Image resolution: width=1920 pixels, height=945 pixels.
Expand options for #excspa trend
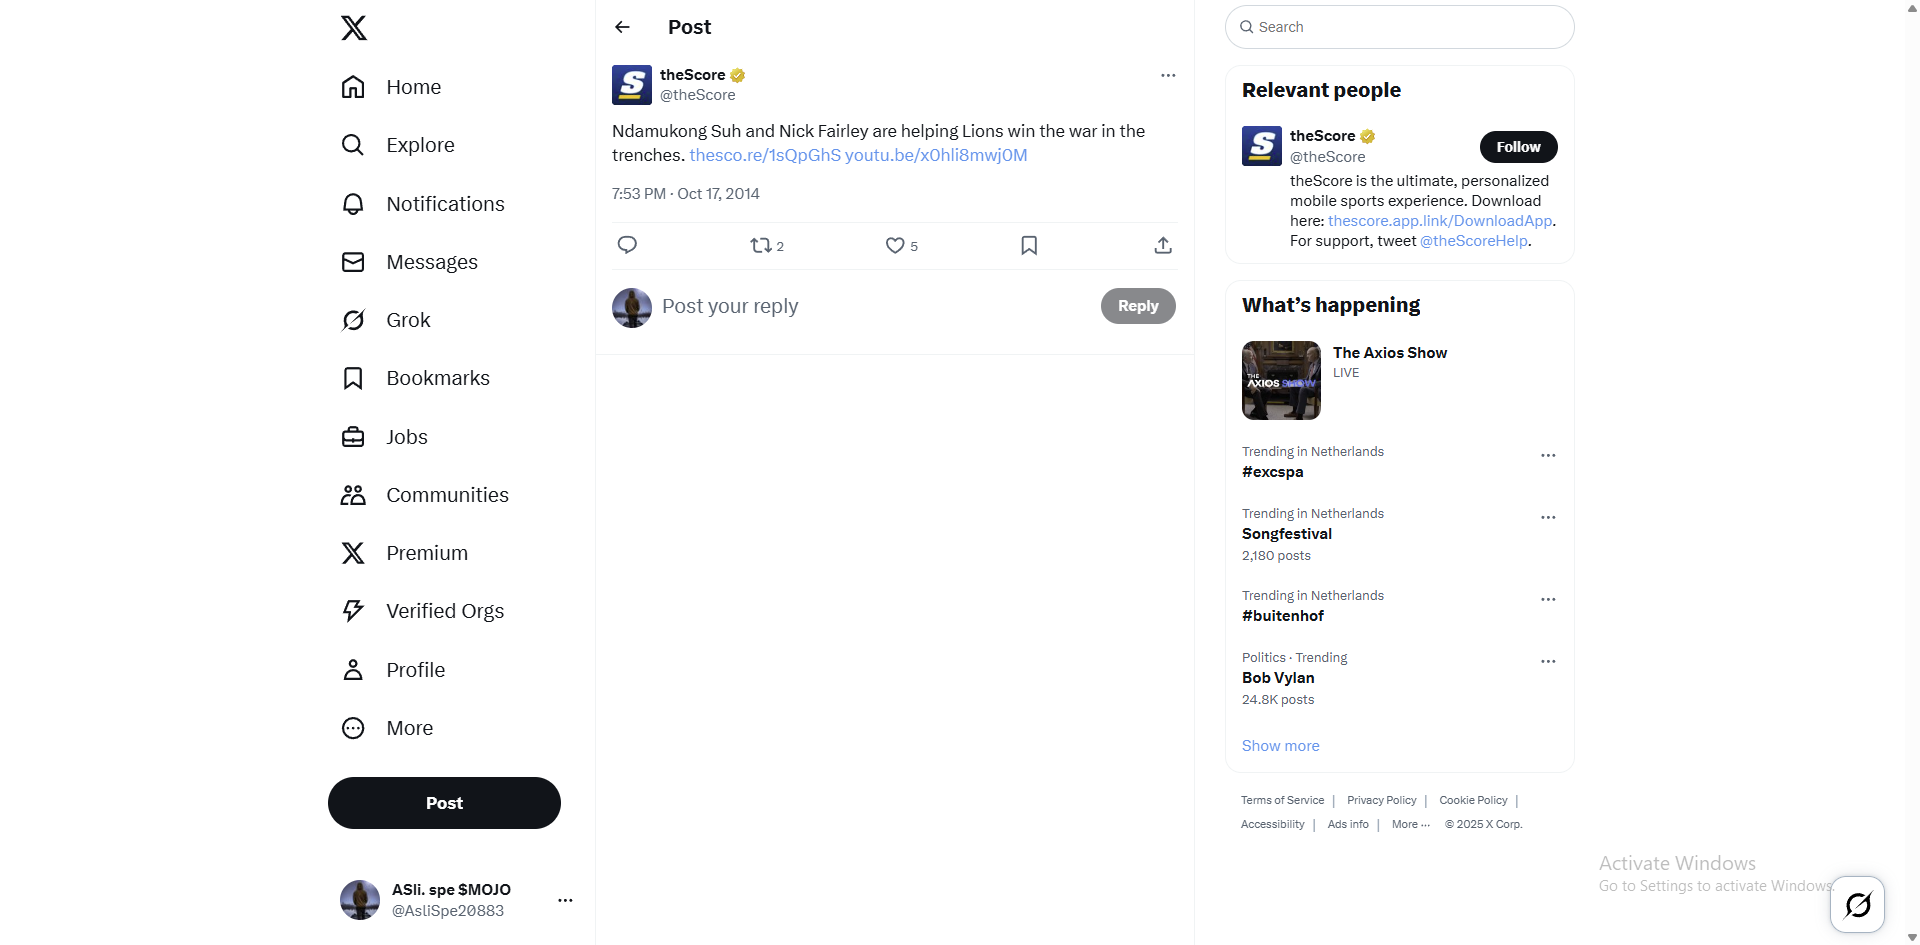coord(1548,455)
